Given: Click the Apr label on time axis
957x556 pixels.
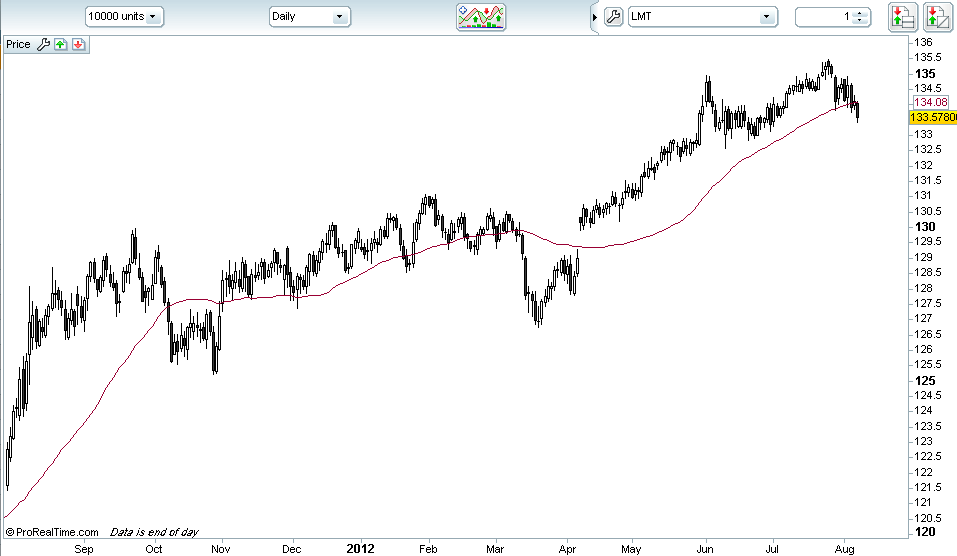Looking at the screenshot, I should [x=567, y=549].
